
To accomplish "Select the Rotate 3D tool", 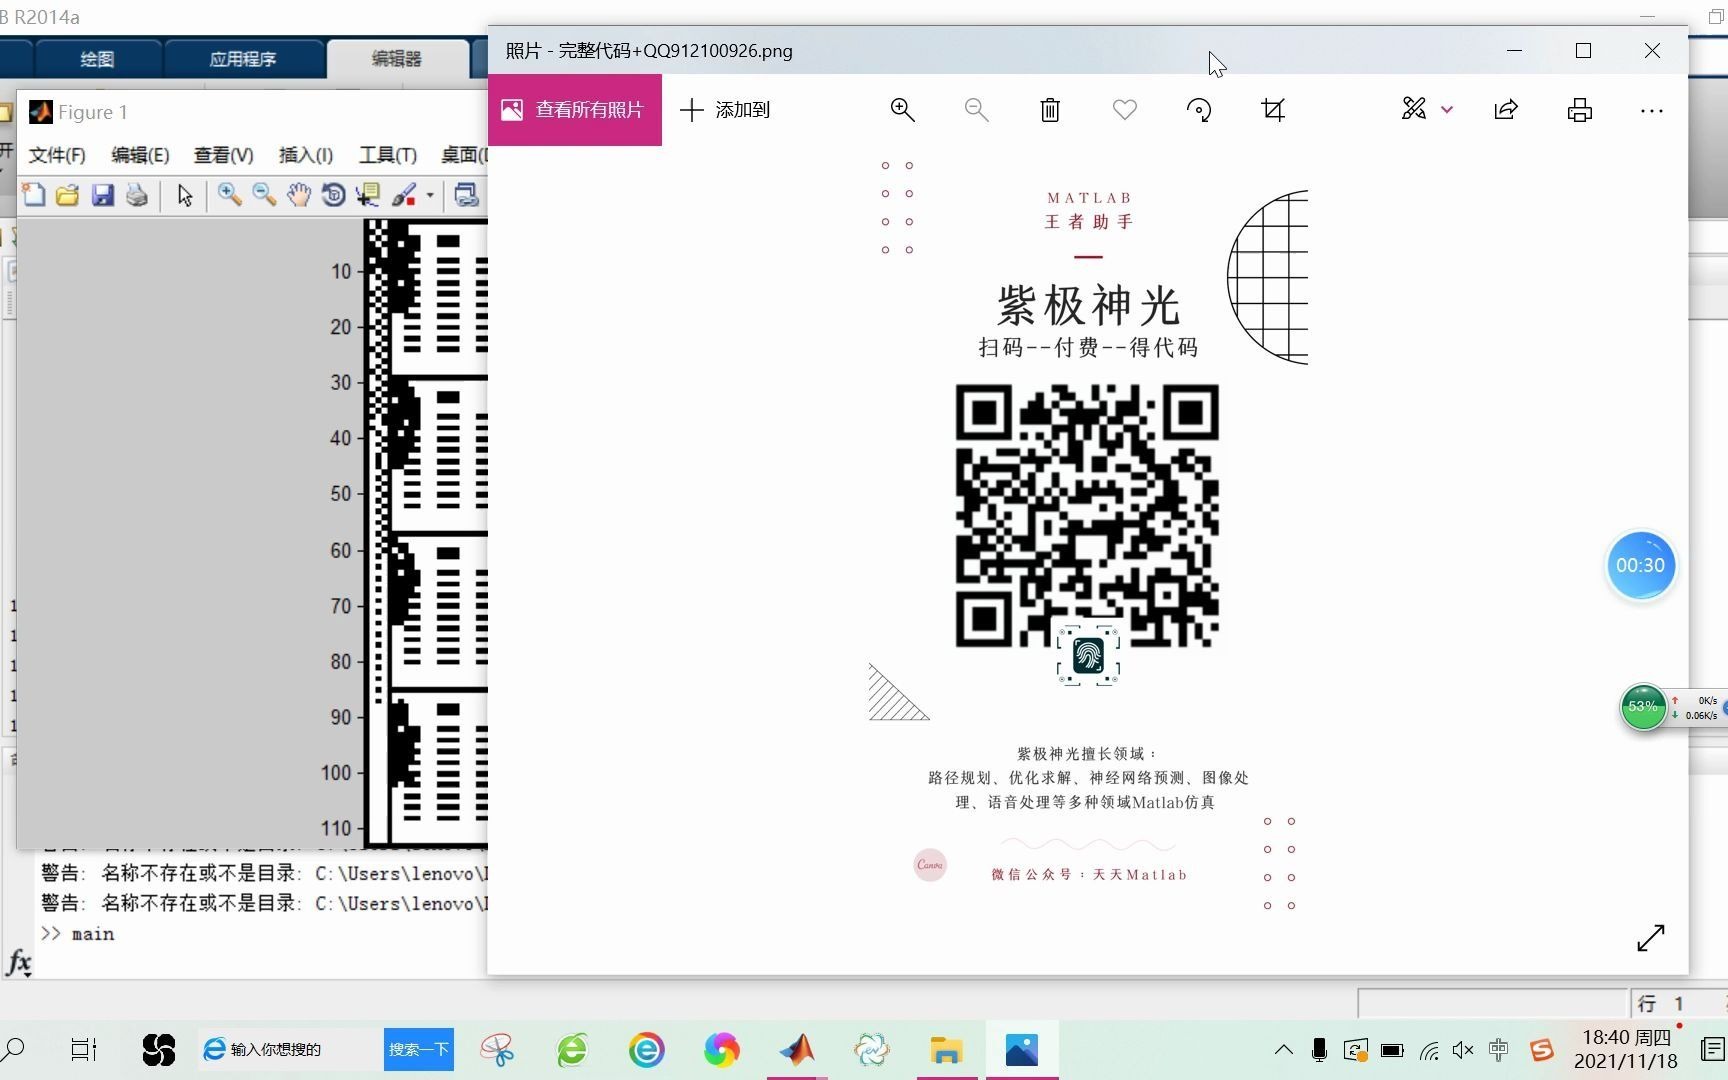I will pyautogui.click(x=334, y=195).
